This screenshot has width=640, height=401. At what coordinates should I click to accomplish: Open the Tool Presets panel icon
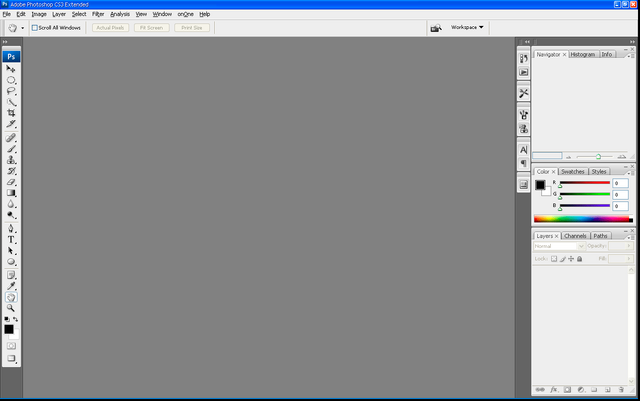coord(523,94)
